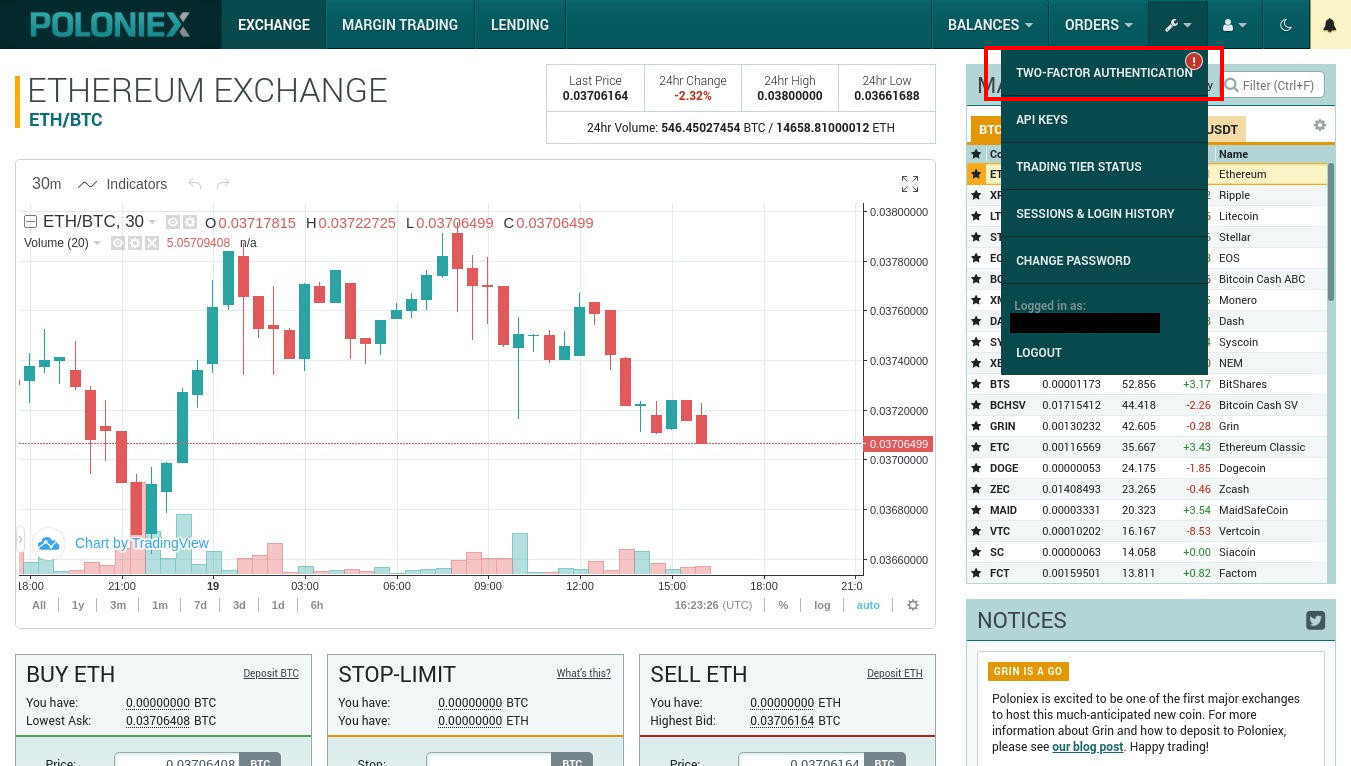1351x766 pixels.
Task: Toggle percent scale on the chart
Action: 783,605
